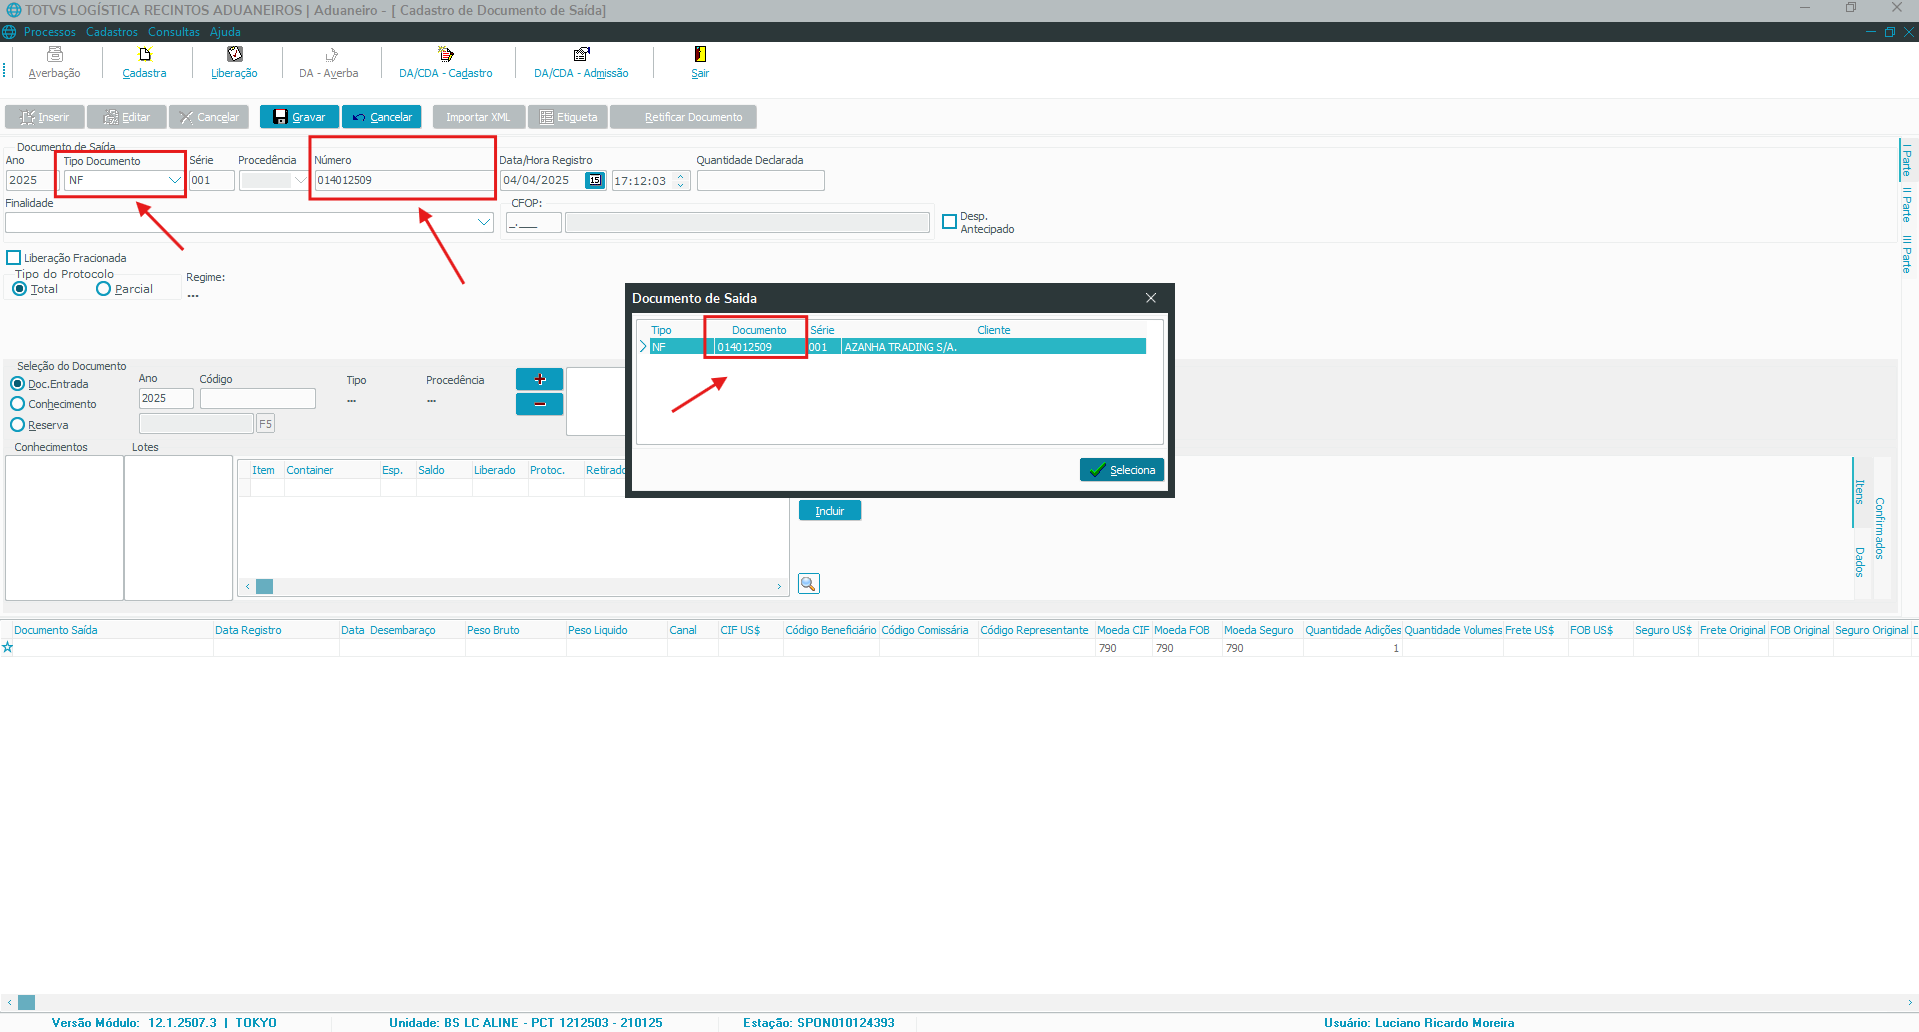Click the time spinner on Hora Registro
The width and height of the screenshot is (1919, 1032).
[x=681, y=180]
